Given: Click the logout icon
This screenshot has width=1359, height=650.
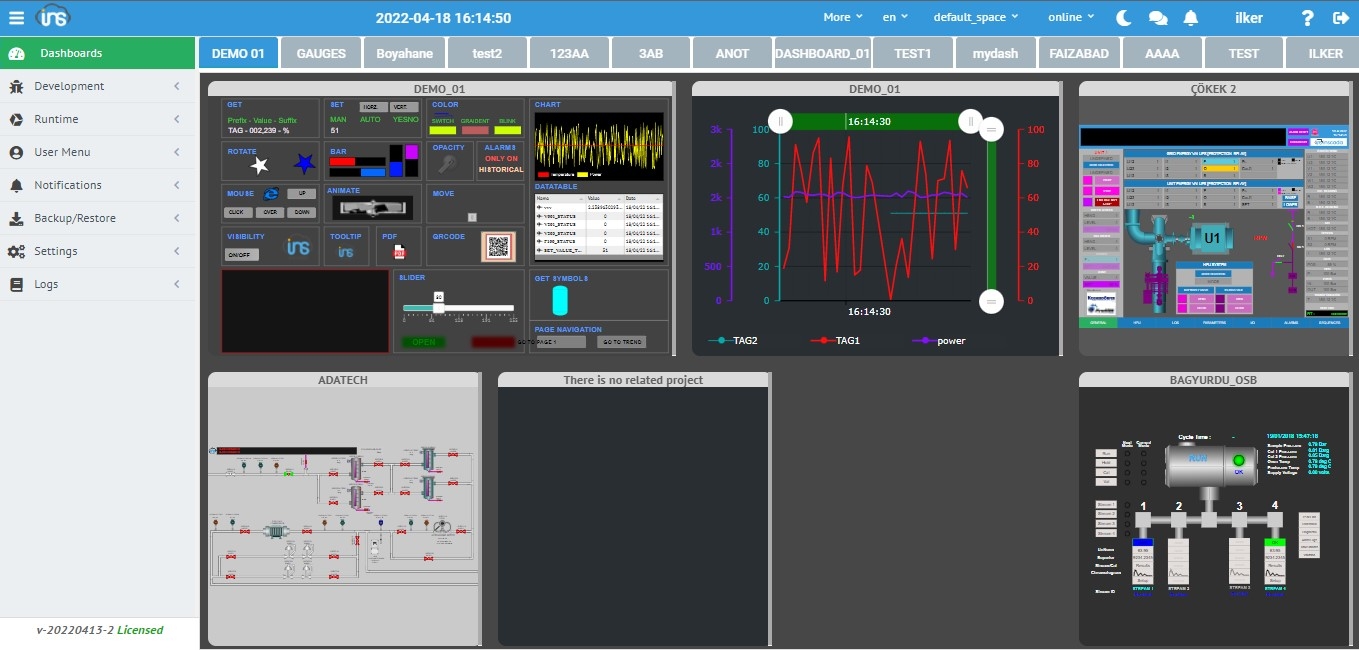Looking at the screenshot, I should tap(1340, 17).
